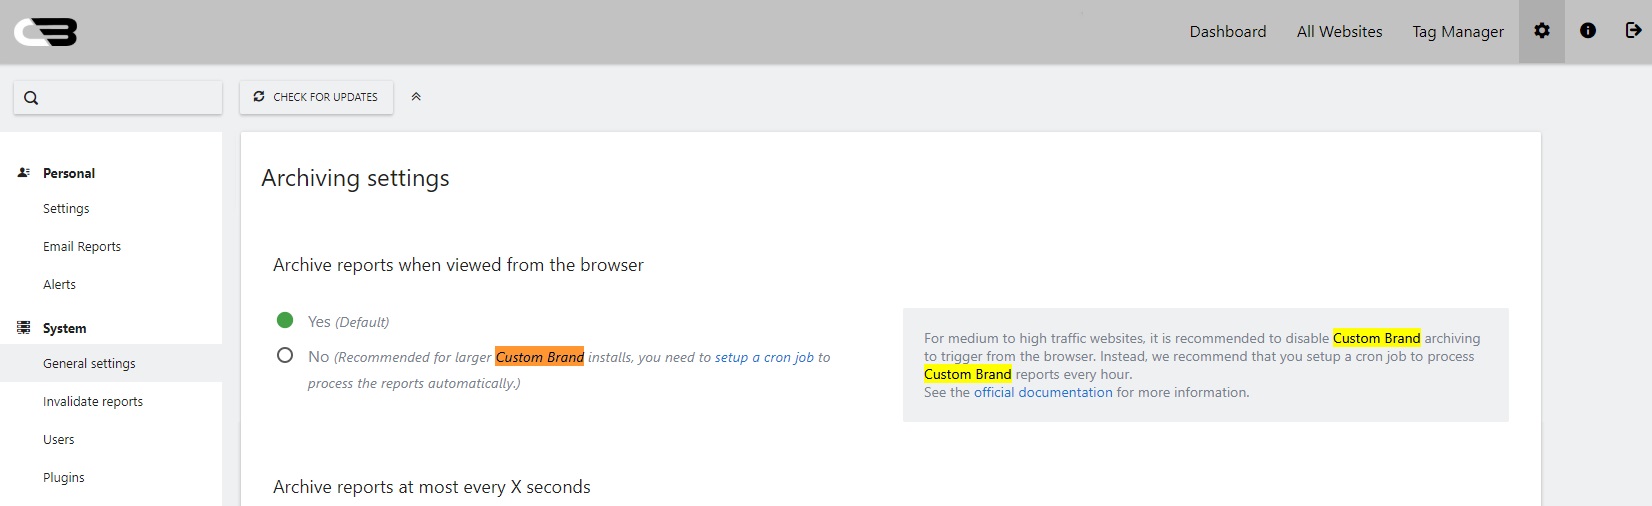Open the administration gear icon
Viewport: 1652px width, 506px height.
pyautogui.click(x=1541, y=31)
